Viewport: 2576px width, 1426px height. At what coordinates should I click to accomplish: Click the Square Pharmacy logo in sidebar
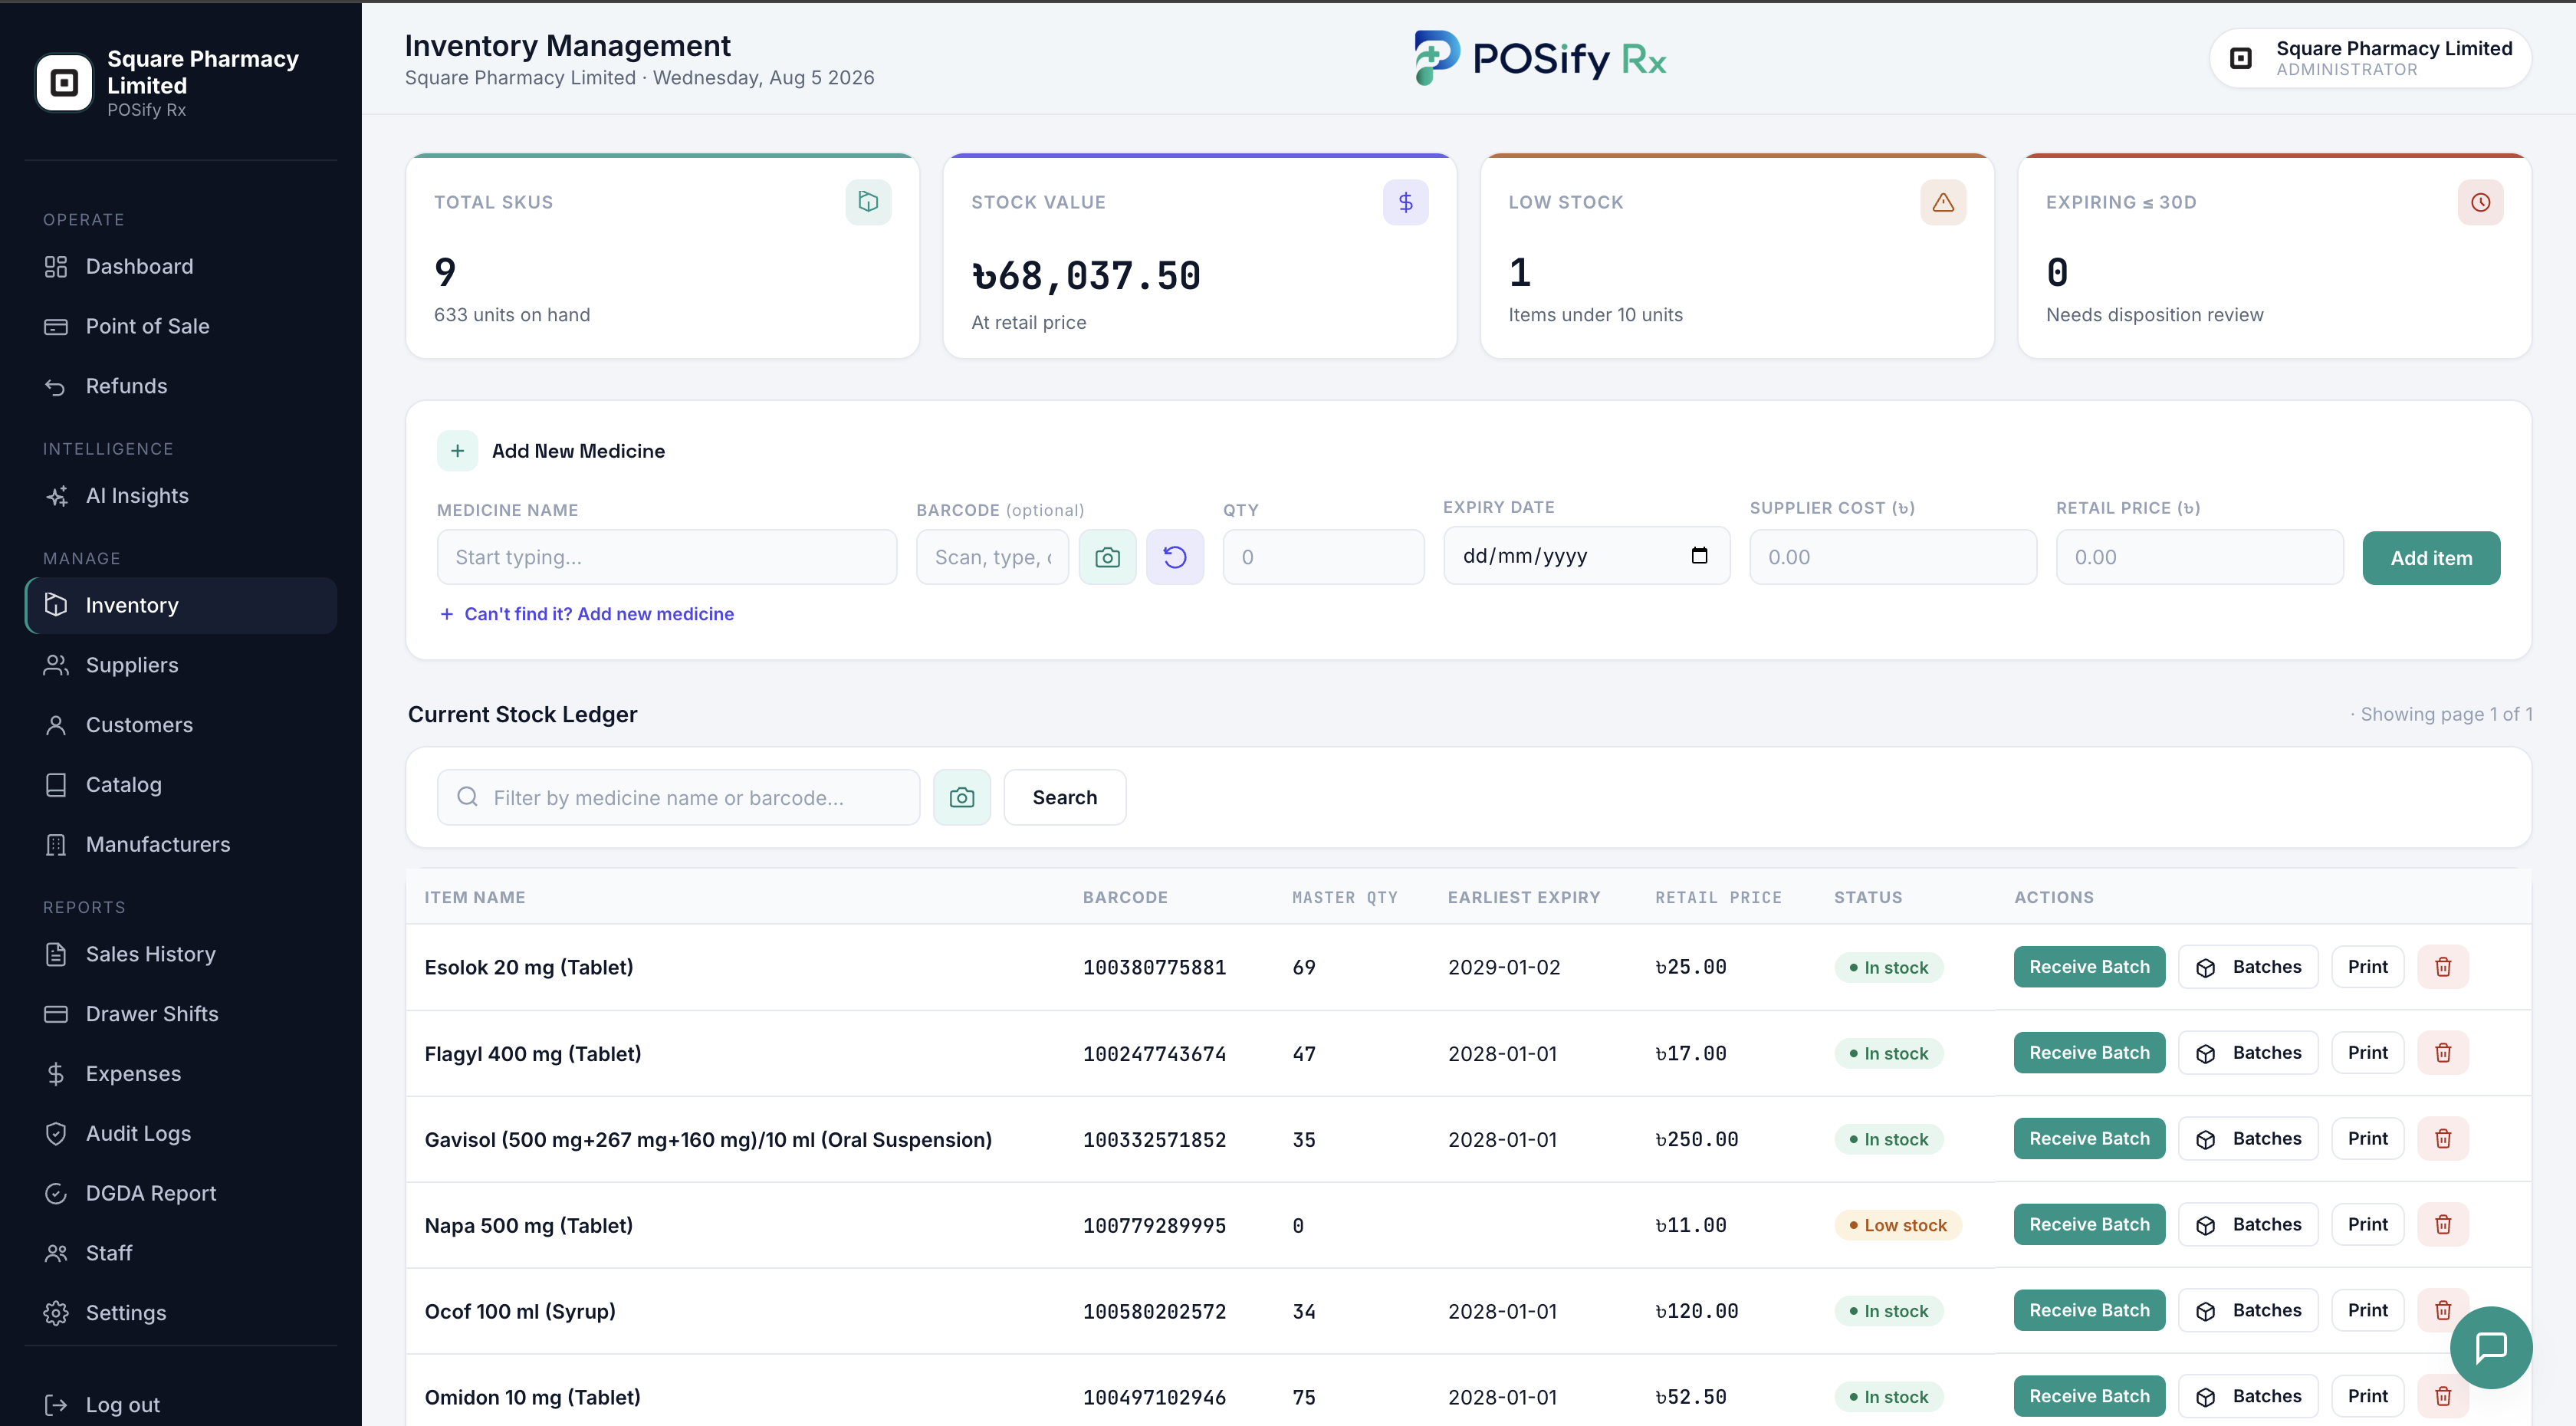(64, 83)
